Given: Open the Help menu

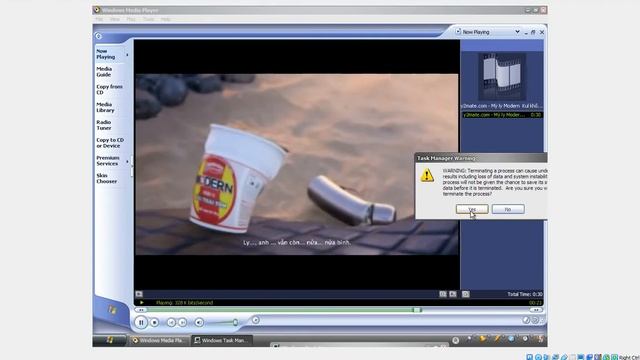Looking at the screenshot, I should 165,19.
